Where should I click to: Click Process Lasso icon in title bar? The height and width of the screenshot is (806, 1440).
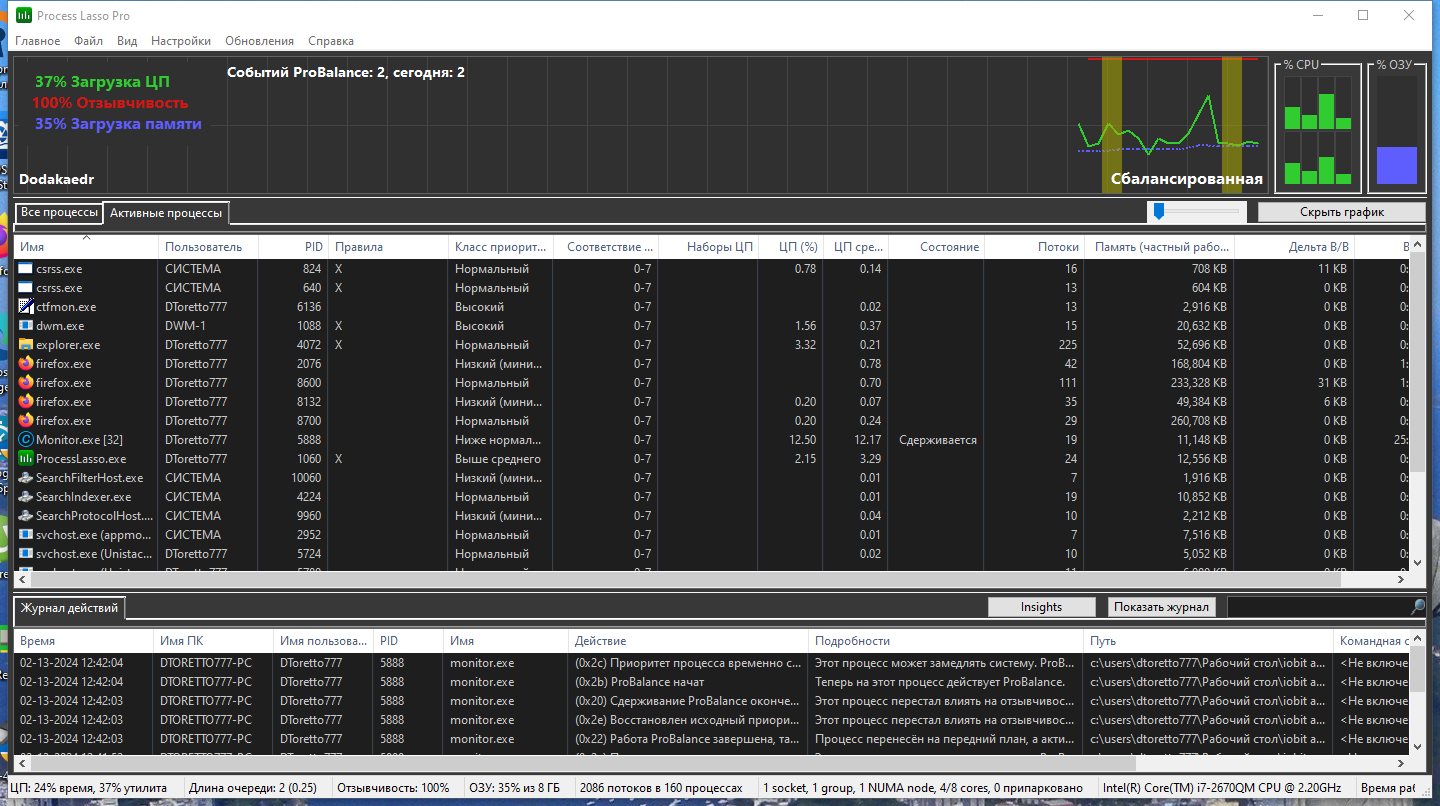[23, 16]
